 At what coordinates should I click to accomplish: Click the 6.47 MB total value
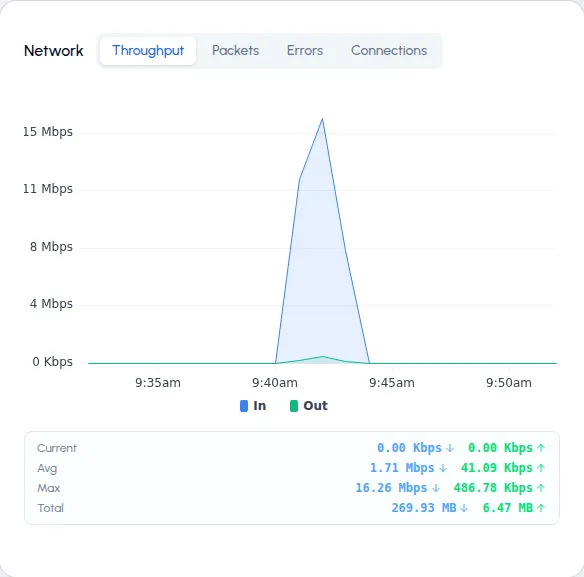508,508
